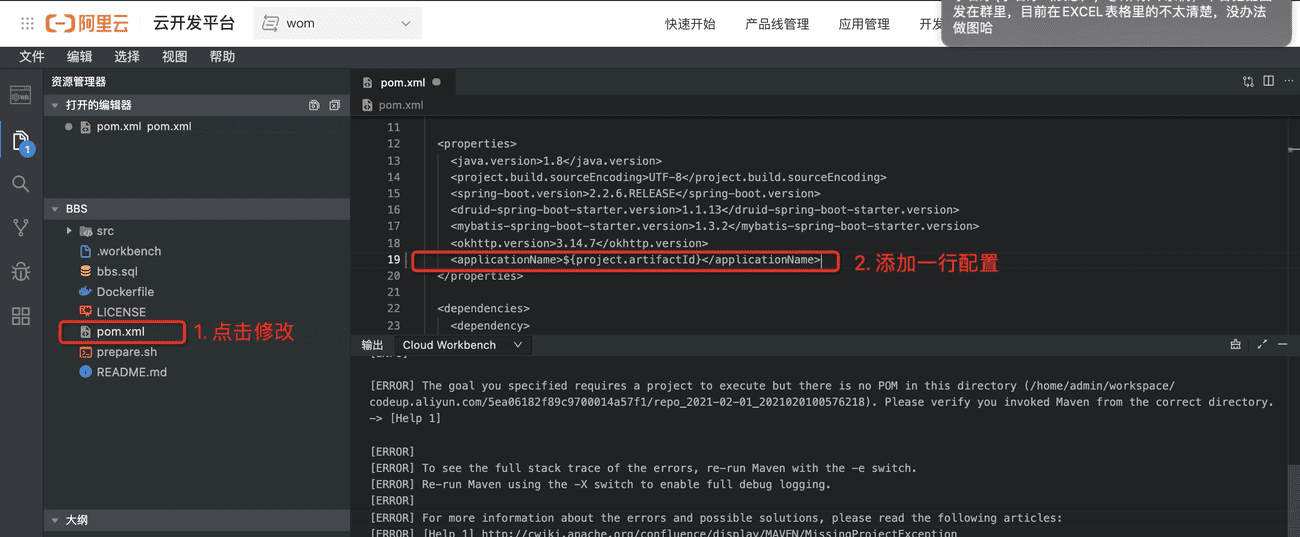
Task: Open the 文件 menu
Action: tap(32, 57)
